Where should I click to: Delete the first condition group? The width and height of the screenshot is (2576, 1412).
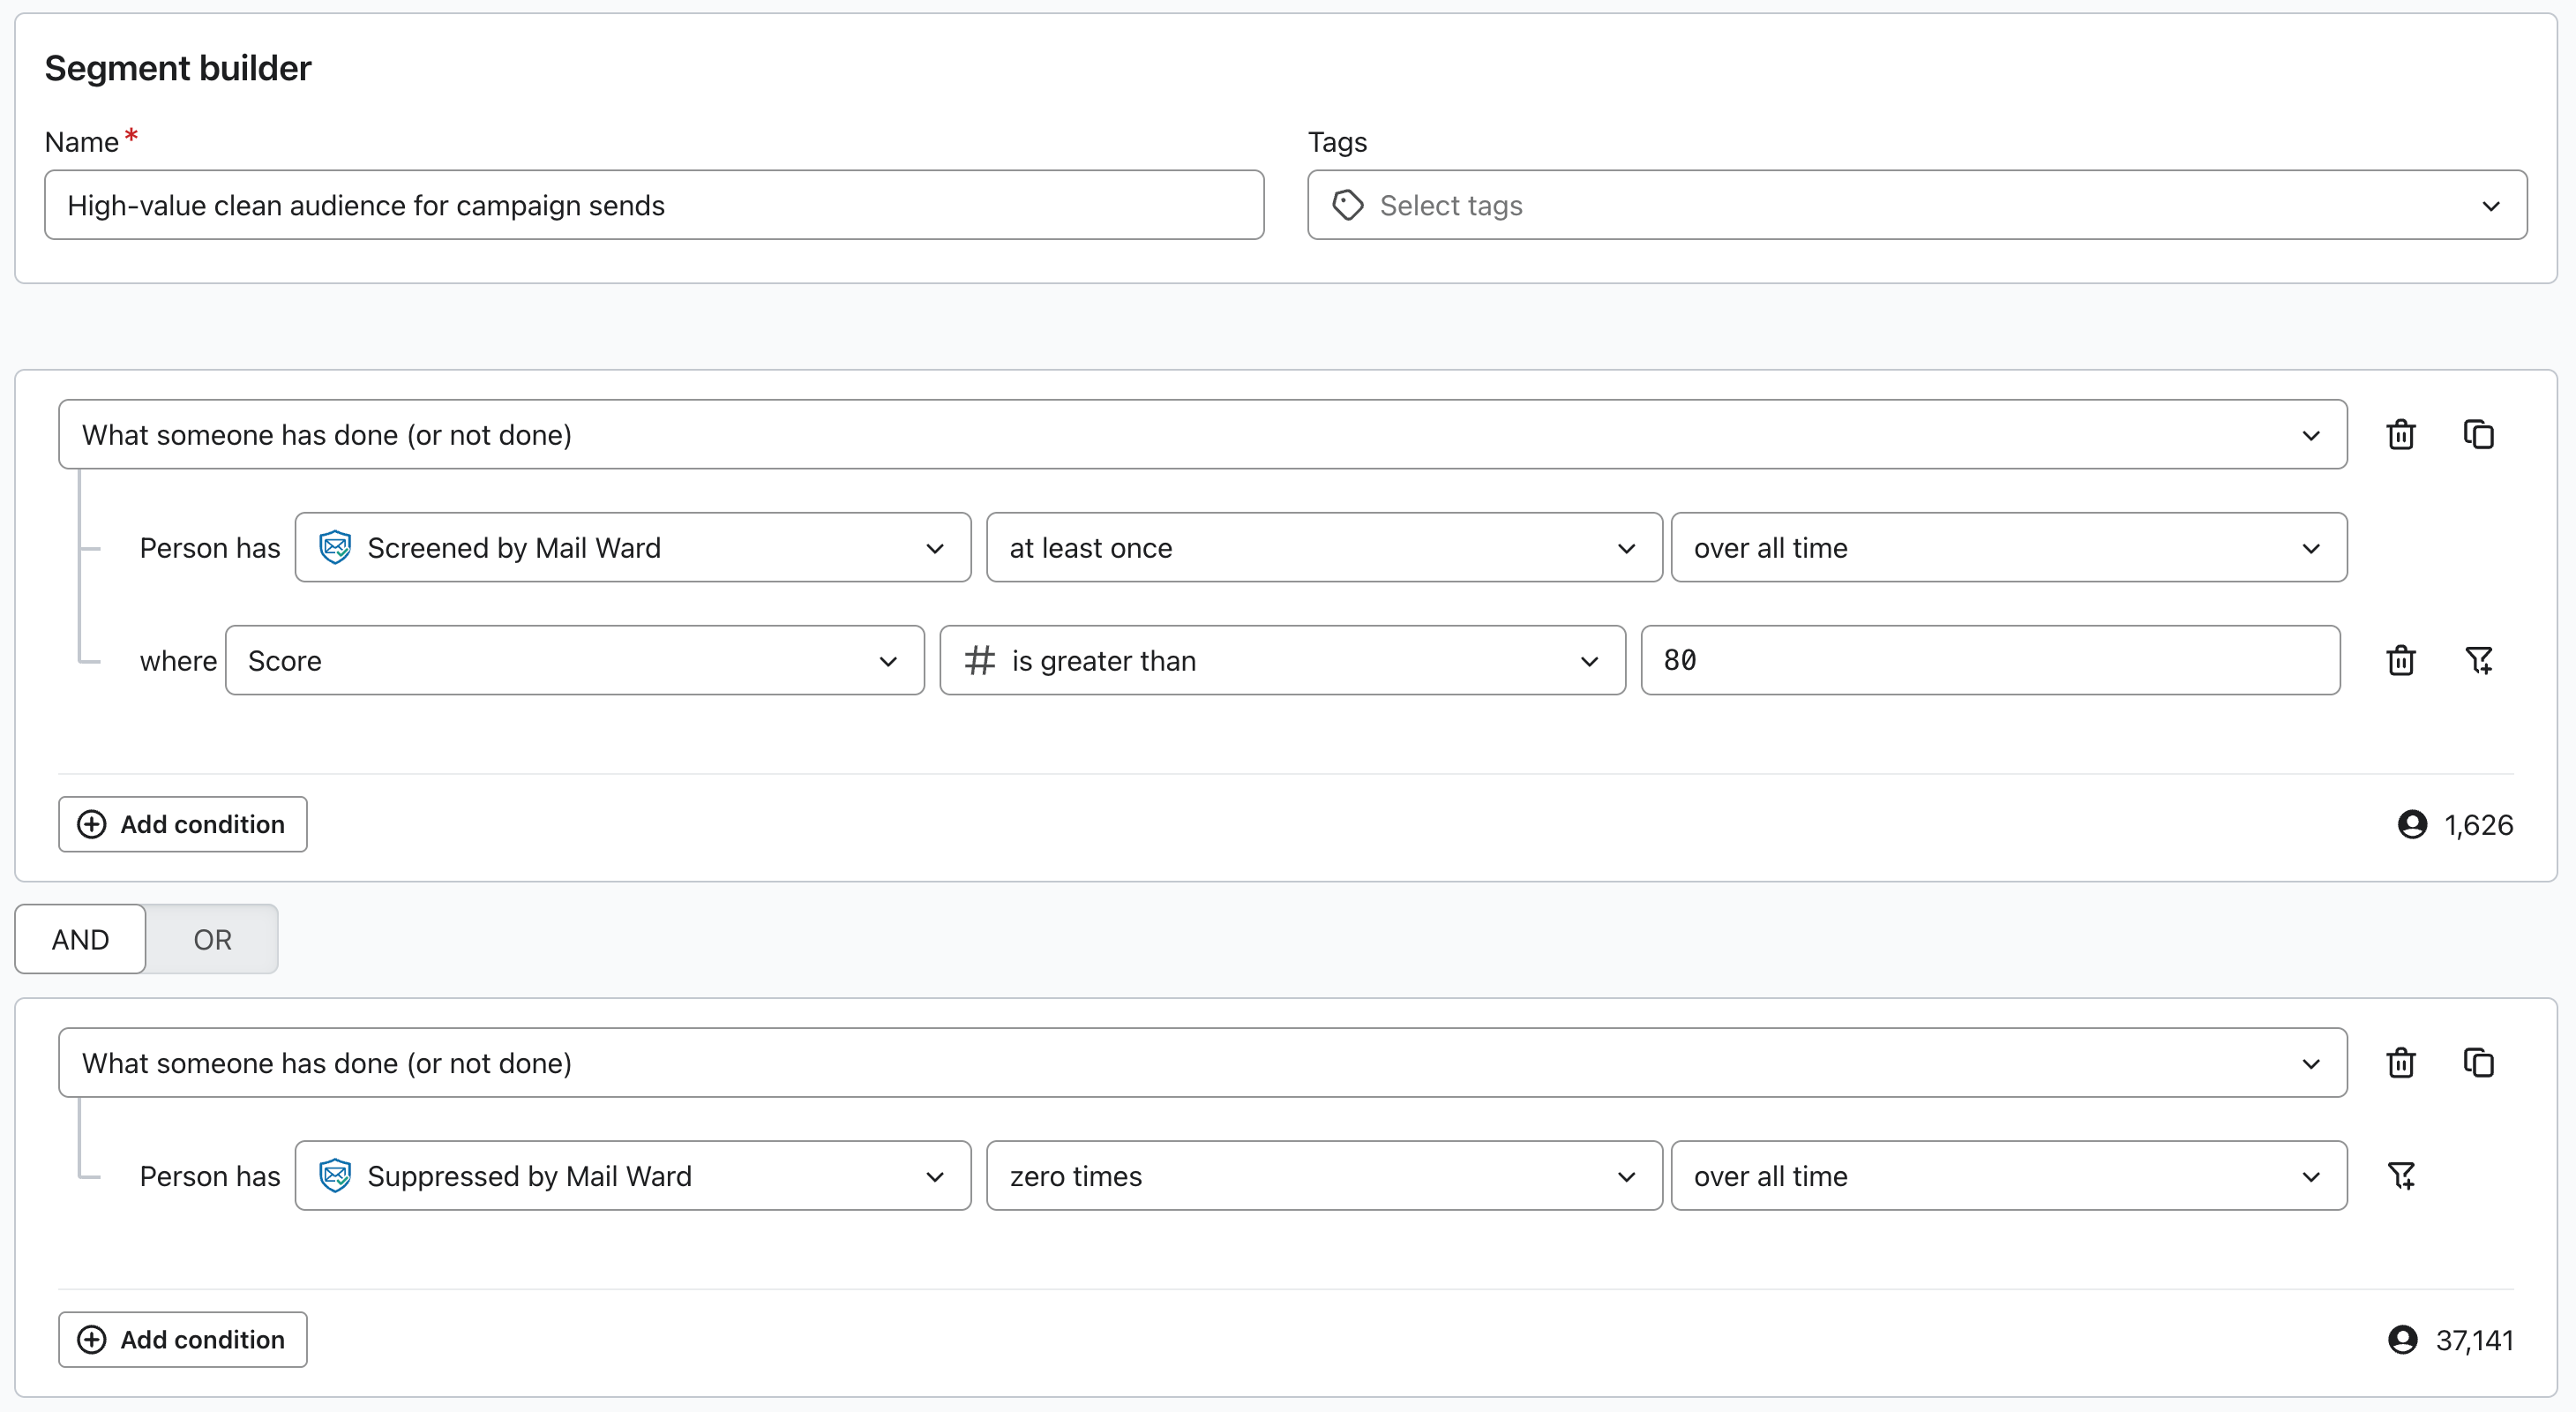[x=2401, y=435]
